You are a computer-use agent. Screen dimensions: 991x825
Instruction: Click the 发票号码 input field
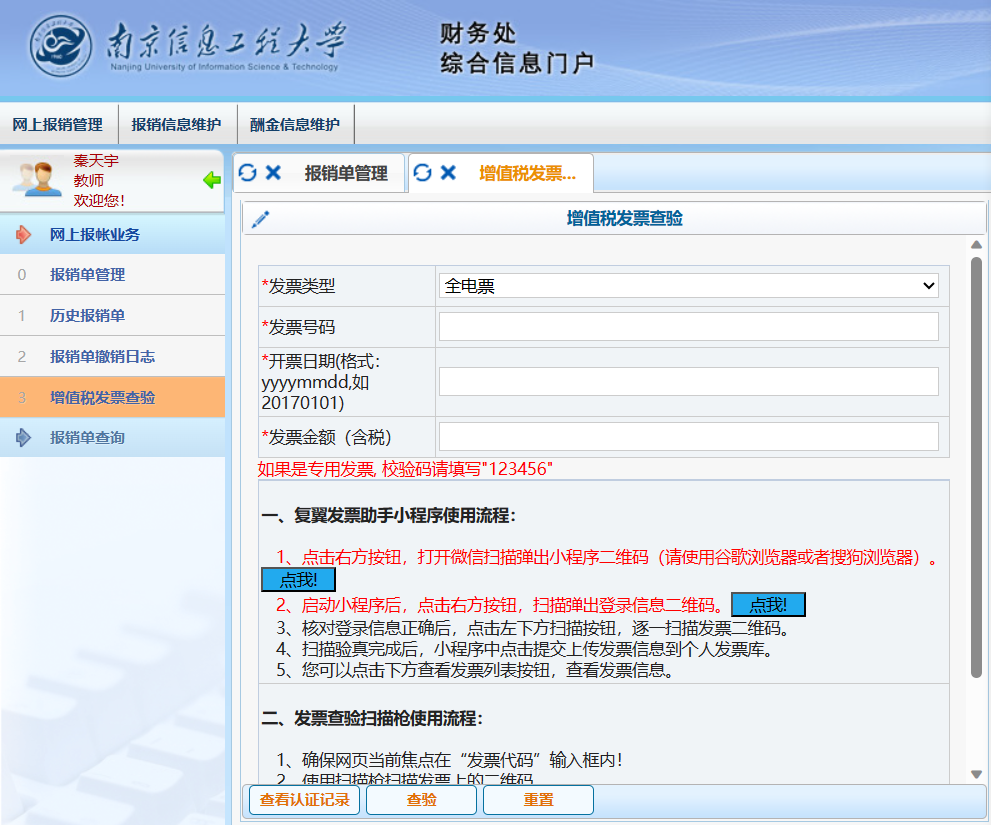[x=688, y=327]
